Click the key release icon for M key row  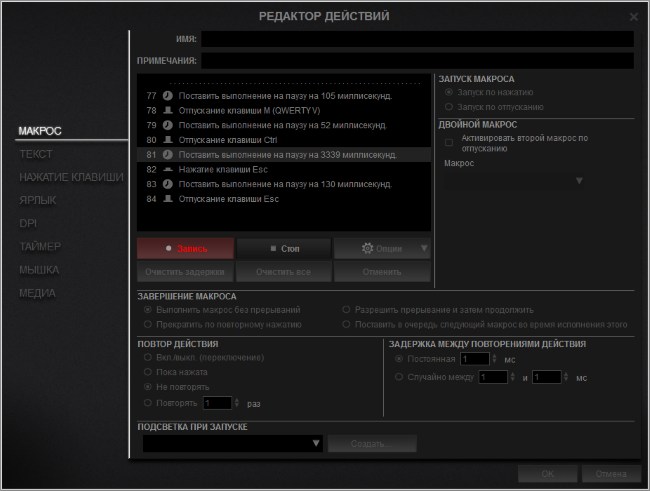(168, 111)
